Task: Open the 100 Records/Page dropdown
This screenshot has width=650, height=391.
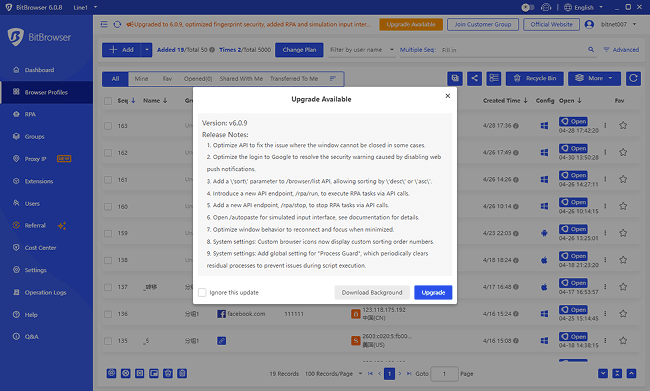Action: click(x=334, y=374)
